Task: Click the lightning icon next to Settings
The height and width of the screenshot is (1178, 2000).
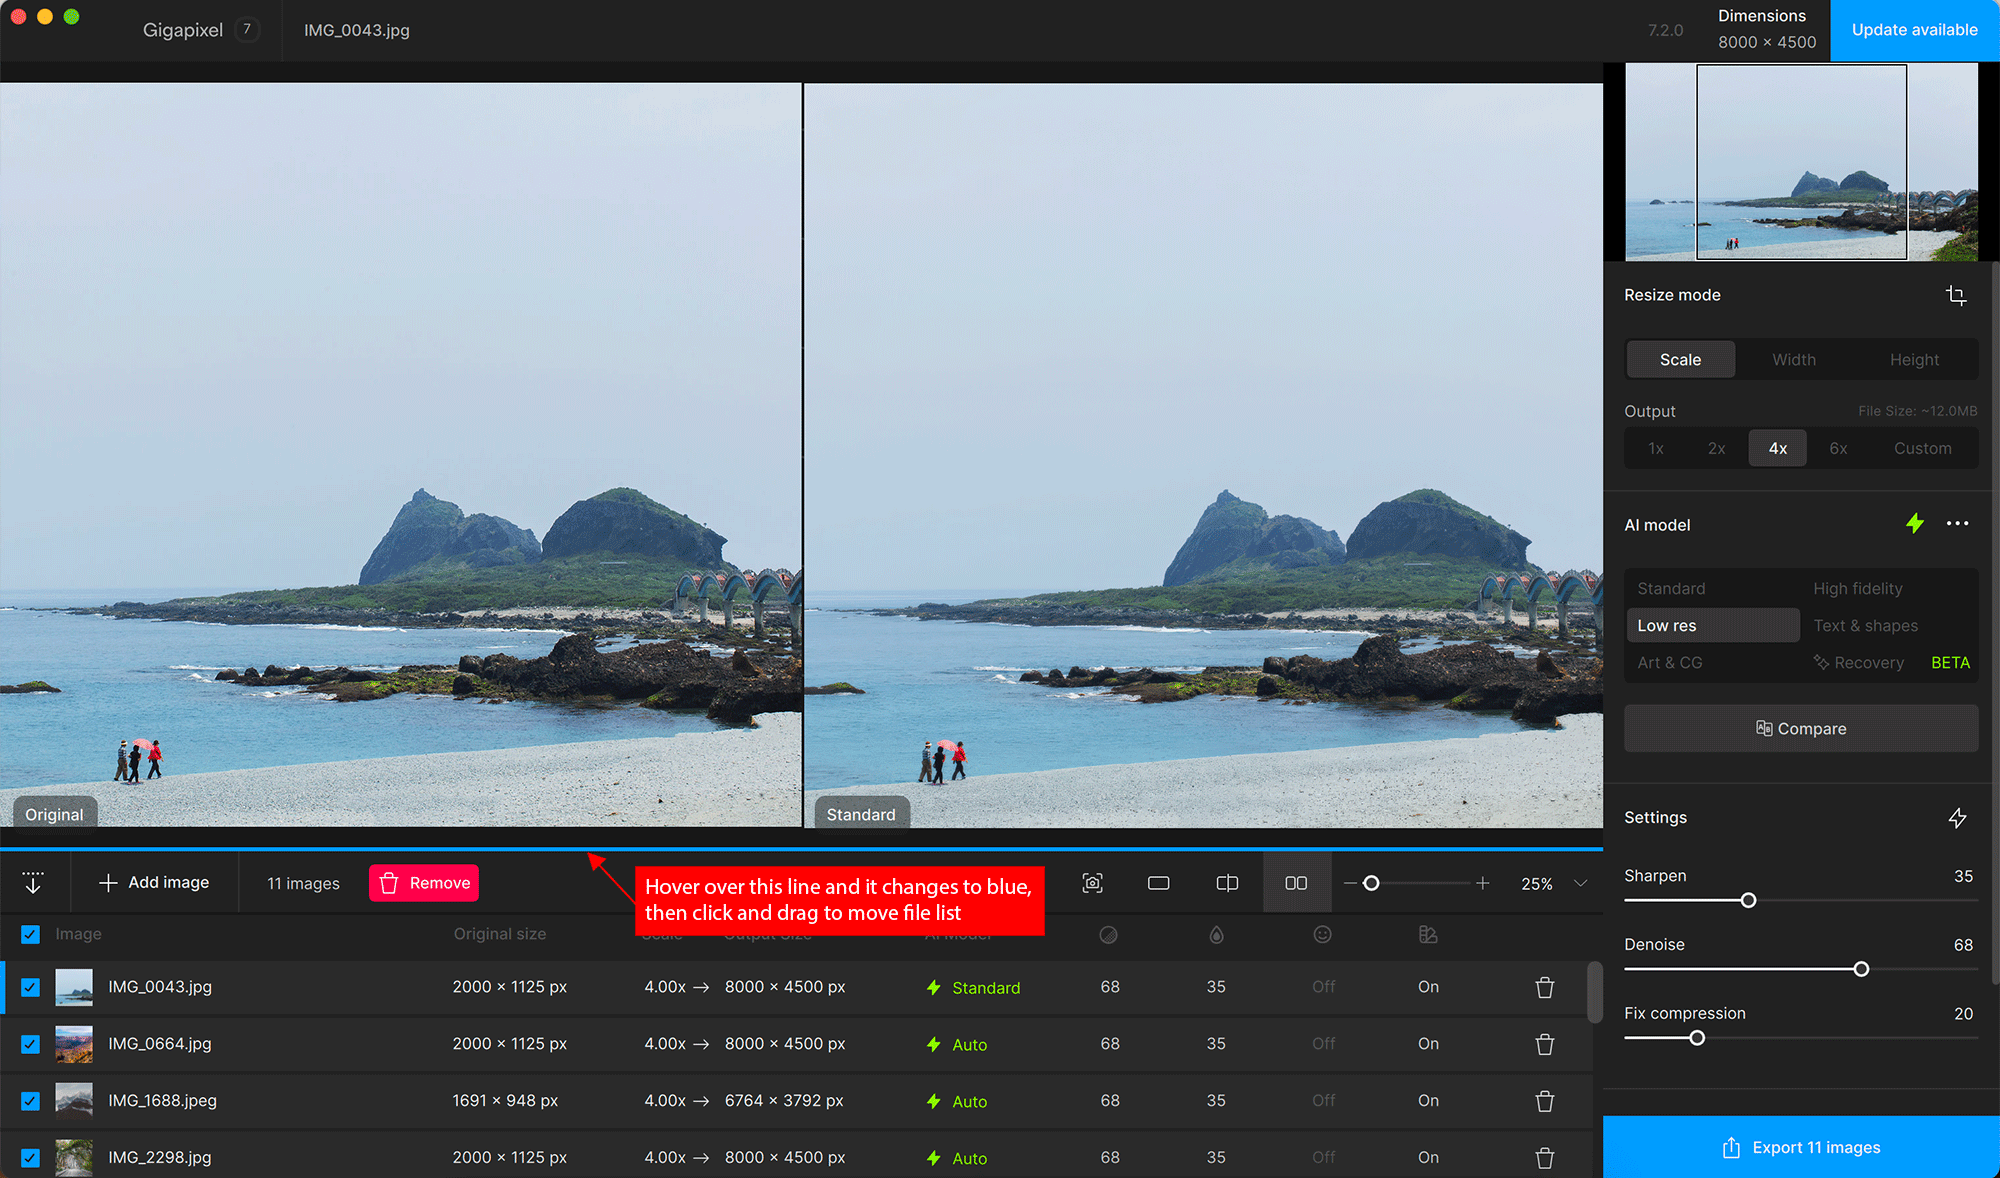Action: click(1957, 818)
